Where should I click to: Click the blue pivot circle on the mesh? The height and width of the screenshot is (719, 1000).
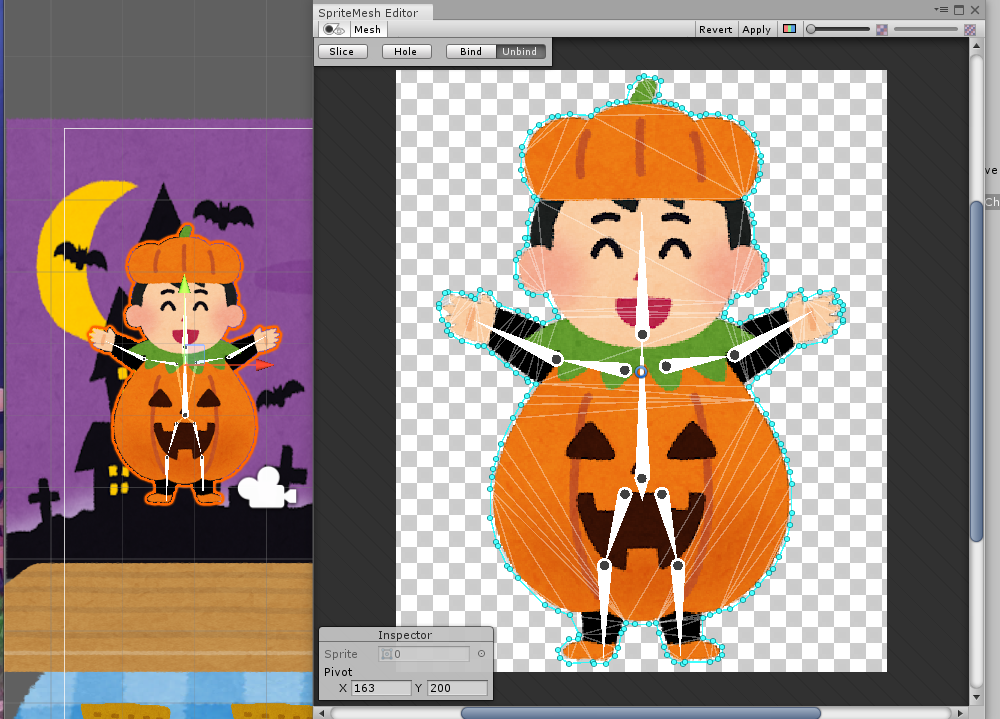click(641, 371)
